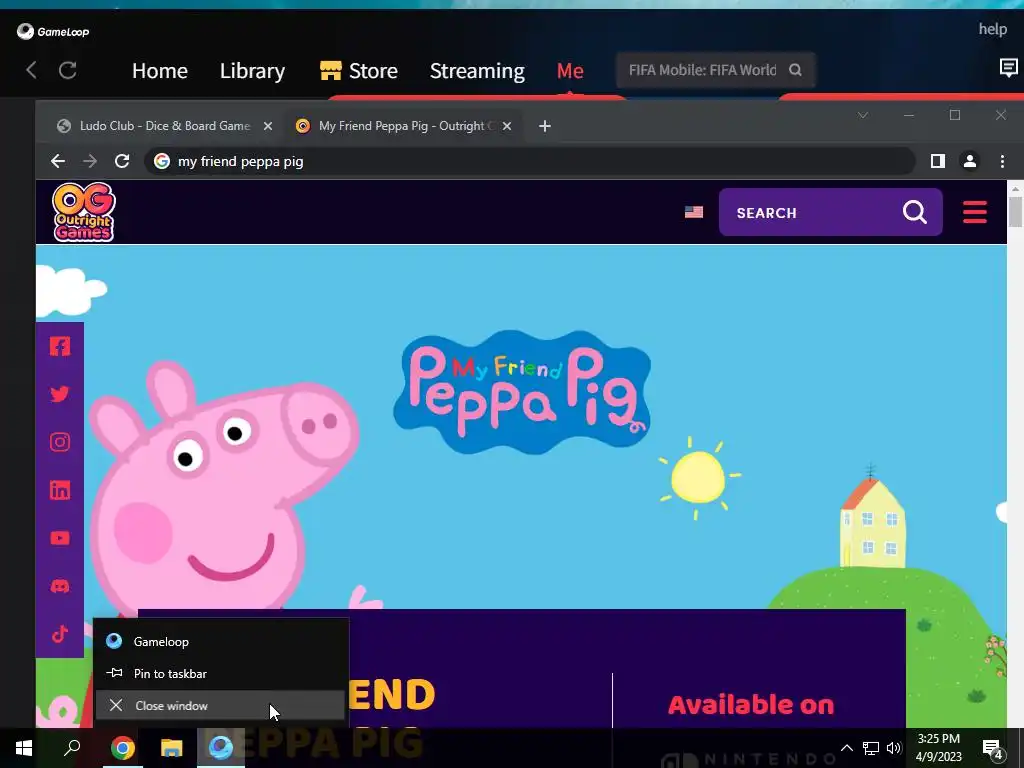1024x768 pixels.
Task: Navigate back in the browser
Action: (x=57, y=161)
